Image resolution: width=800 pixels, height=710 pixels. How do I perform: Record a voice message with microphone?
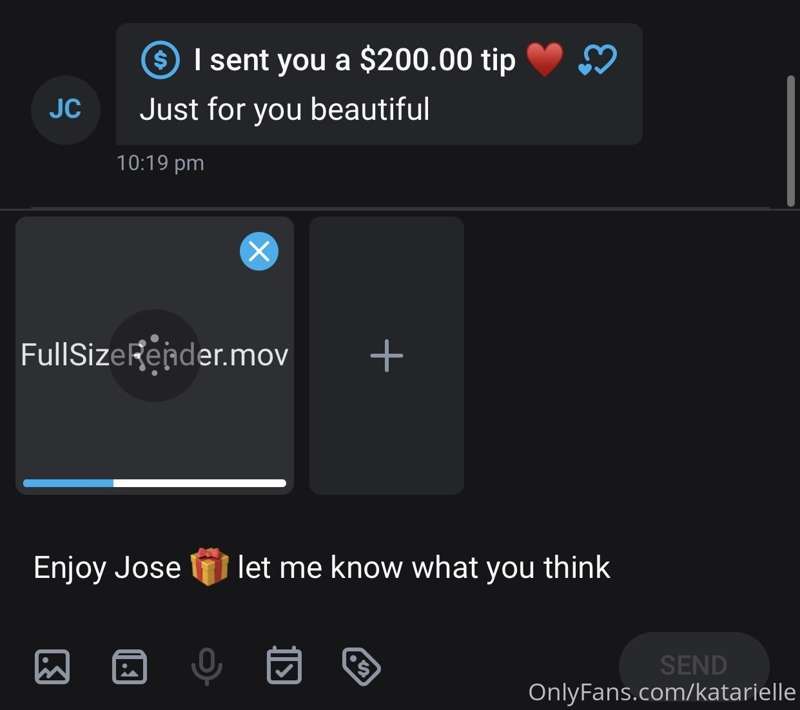click(207, 667)
